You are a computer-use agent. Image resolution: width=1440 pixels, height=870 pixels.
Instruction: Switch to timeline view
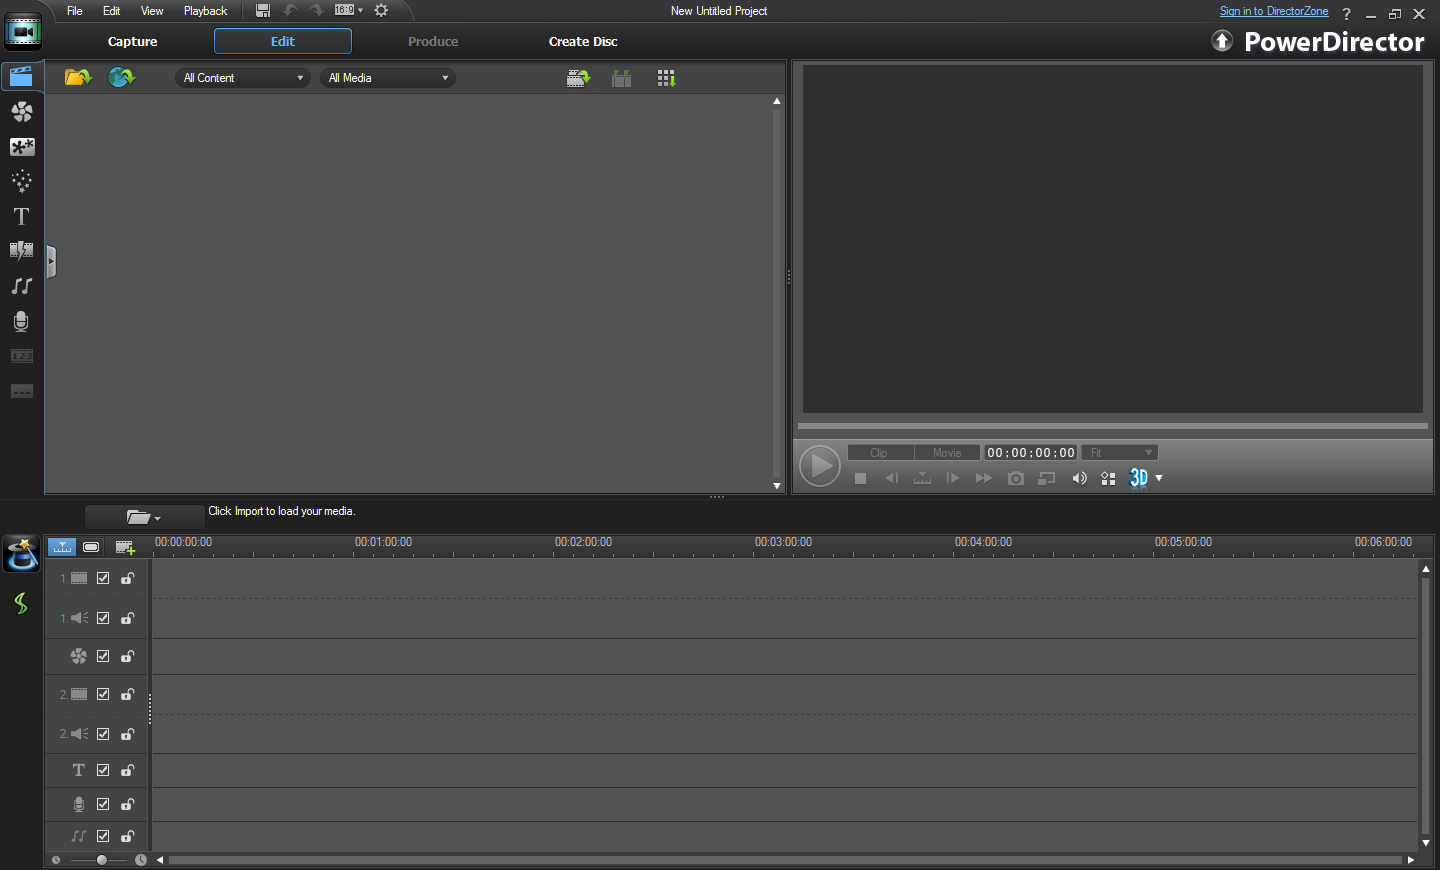coord(62,547)
